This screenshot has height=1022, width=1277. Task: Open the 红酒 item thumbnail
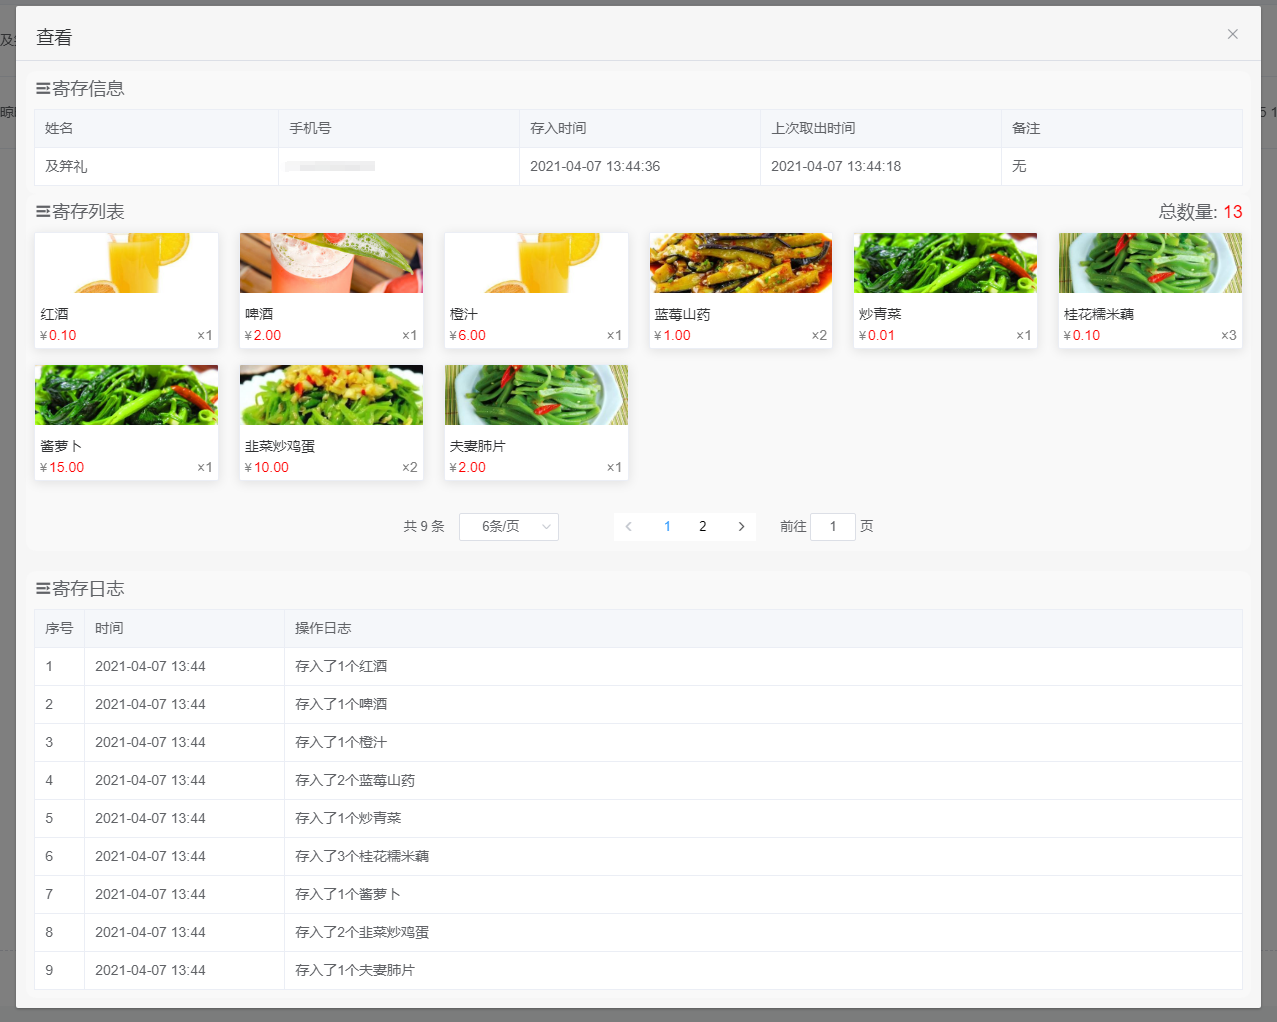tap(126, 264)
